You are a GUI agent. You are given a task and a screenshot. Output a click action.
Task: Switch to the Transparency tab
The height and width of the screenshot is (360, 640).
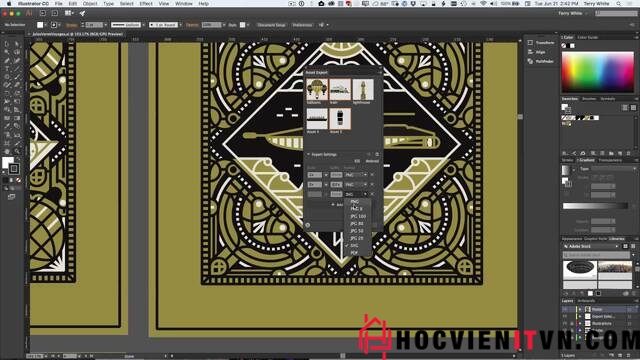[x=610, y=160]
